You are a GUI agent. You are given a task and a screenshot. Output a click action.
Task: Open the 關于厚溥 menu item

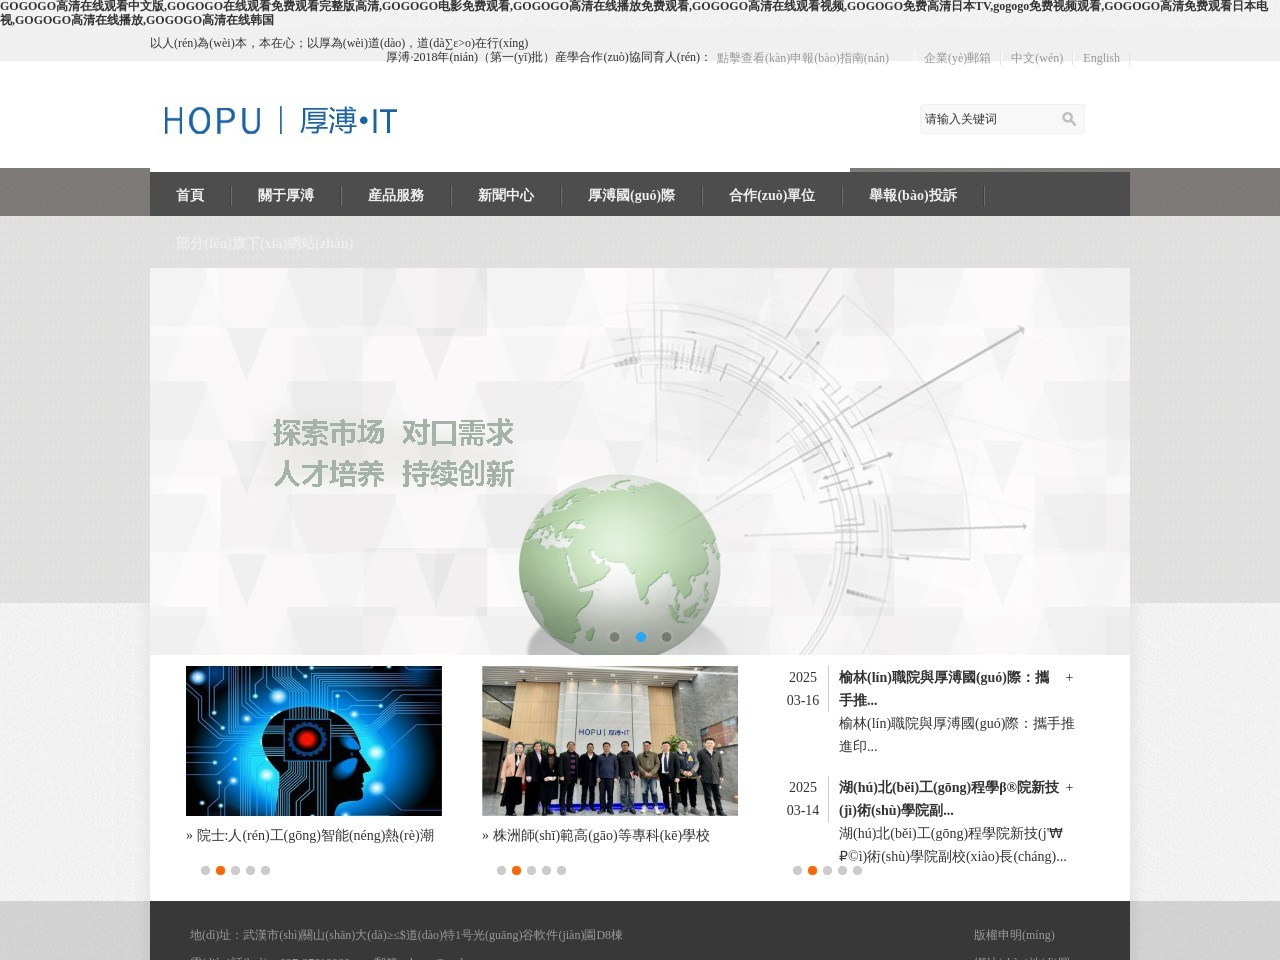click(x=286, y=196)
